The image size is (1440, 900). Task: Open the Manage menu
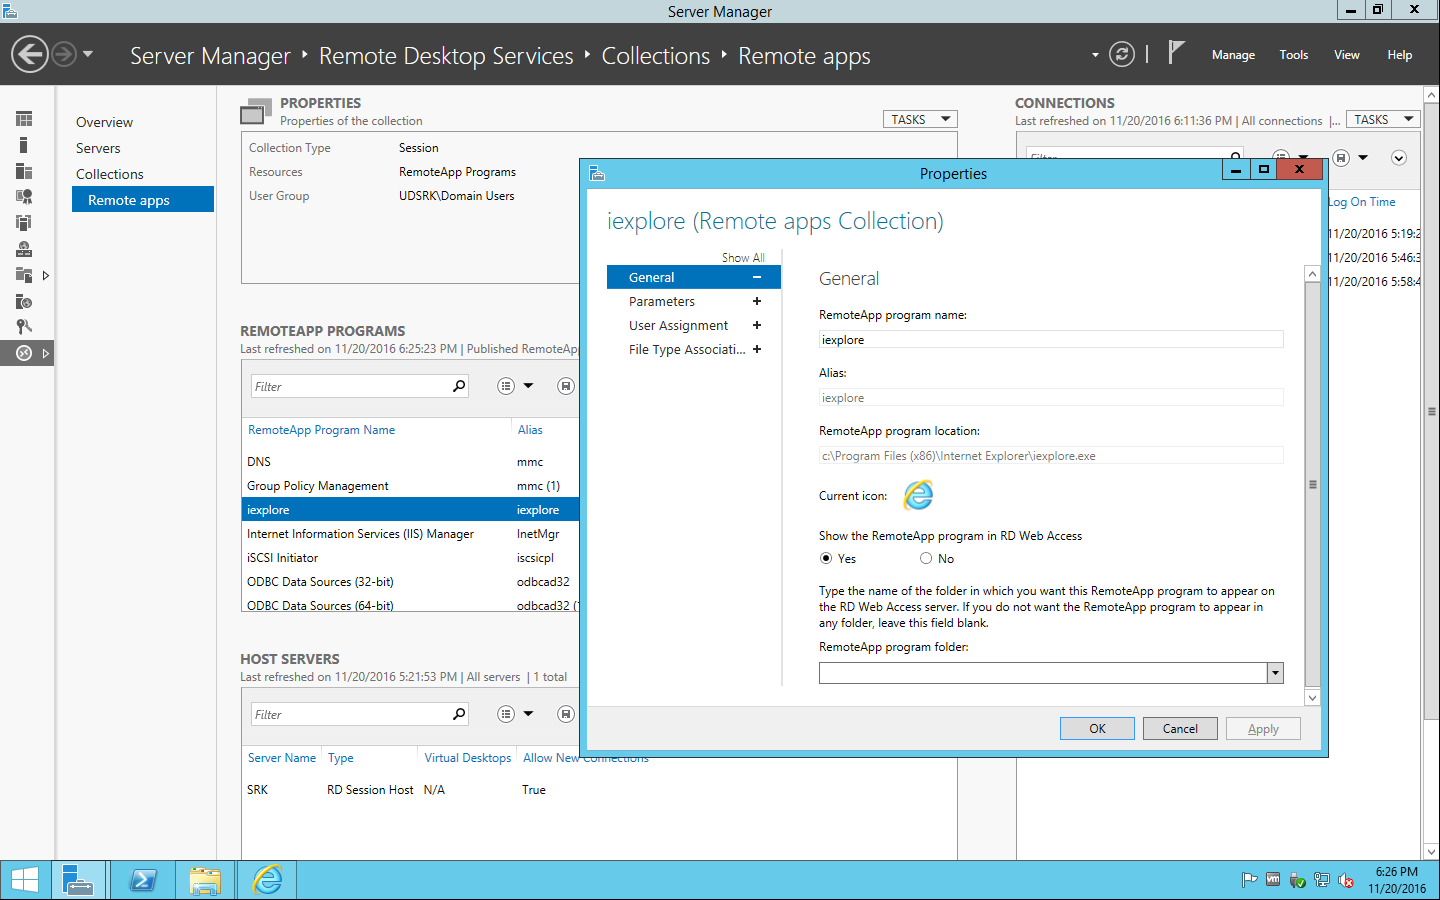1232,55
